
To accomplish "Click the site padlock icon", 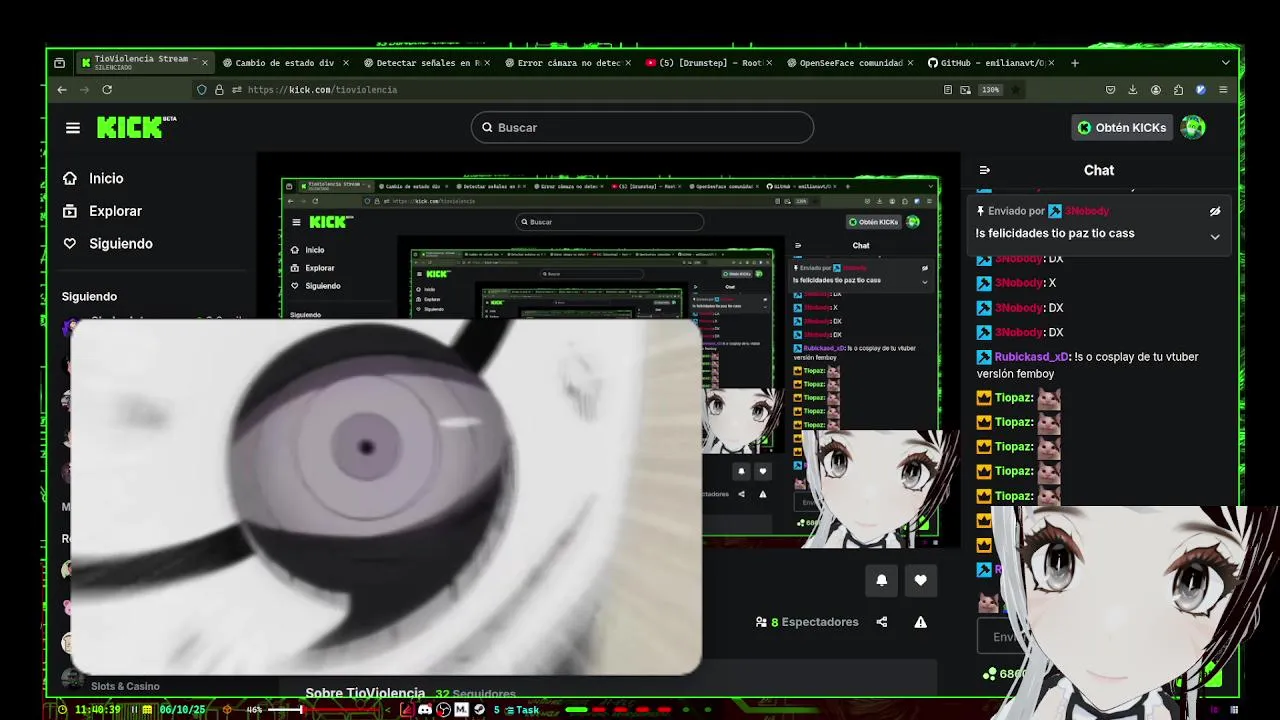I will [x=219, y=90].
